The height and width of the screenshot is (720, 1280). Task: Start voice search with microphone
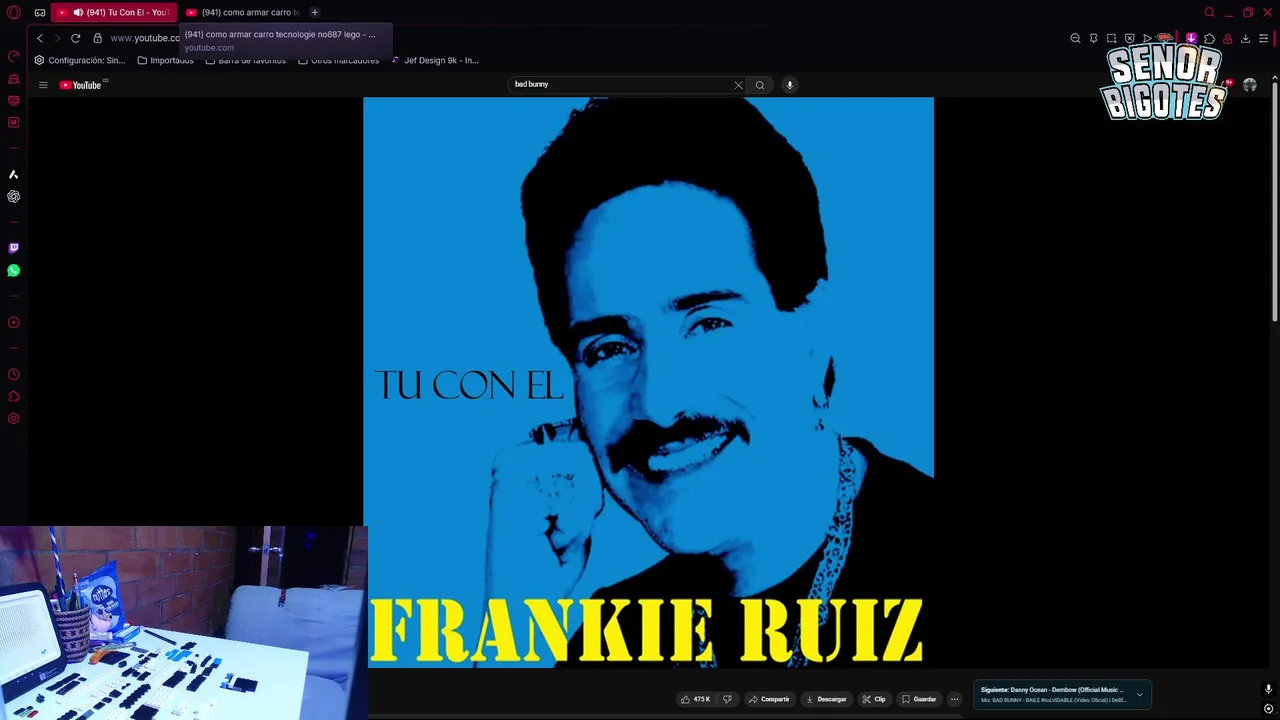pyautogui.click(x=789, y=85)
